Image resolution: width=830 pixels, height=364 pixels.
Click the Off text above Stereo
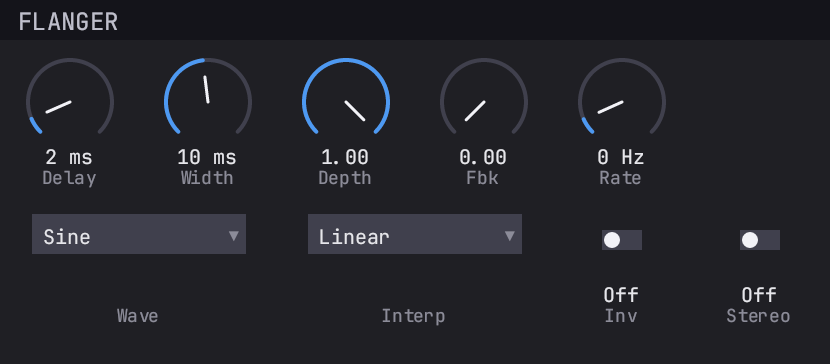click(x=759, y=294)
